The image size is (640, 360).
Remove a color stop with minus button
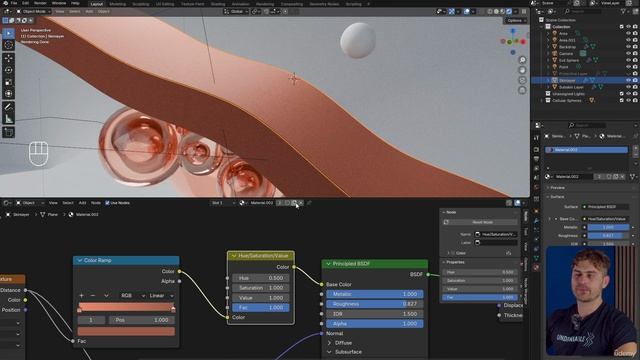point(93,296)
